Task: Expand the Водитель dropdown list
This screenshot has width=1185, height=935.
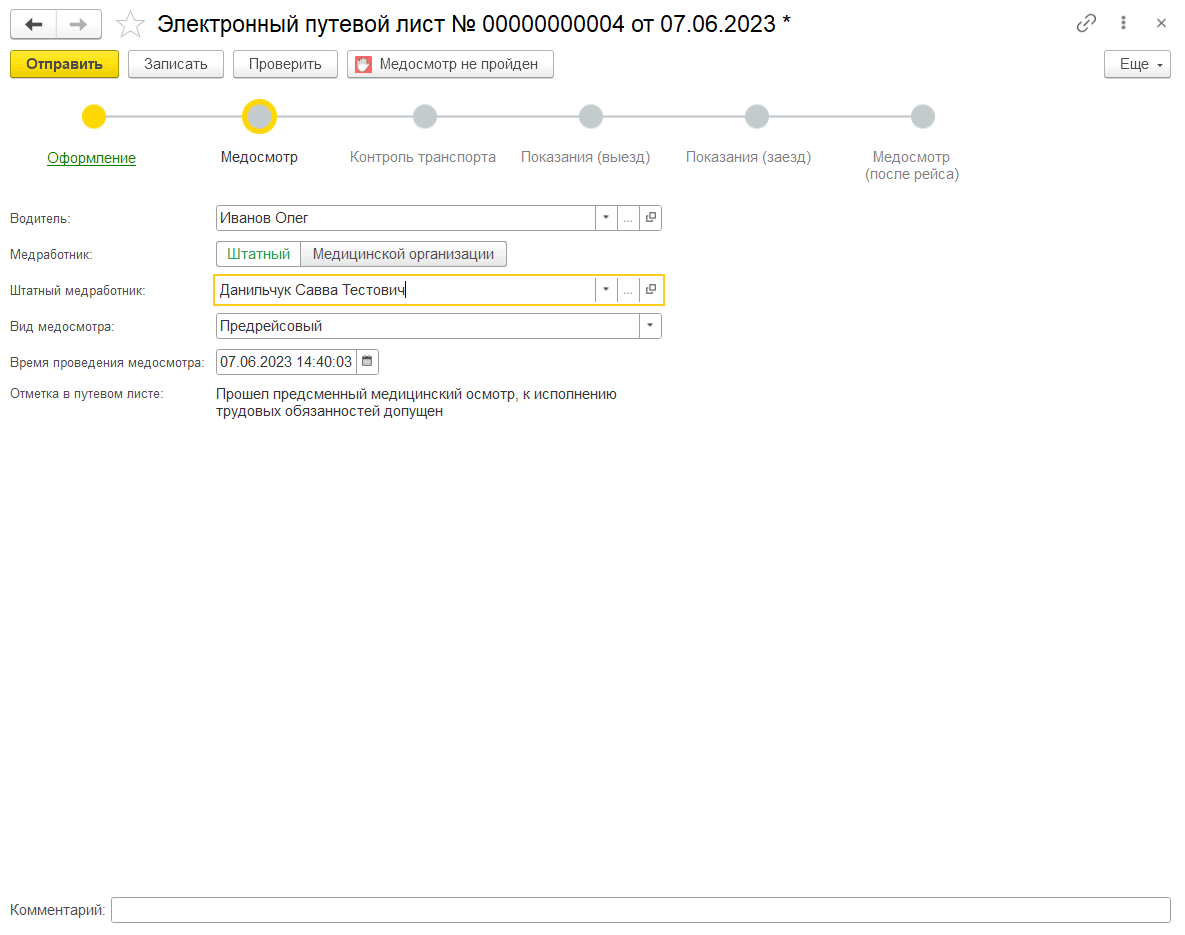Action: (x=606, y=218)
